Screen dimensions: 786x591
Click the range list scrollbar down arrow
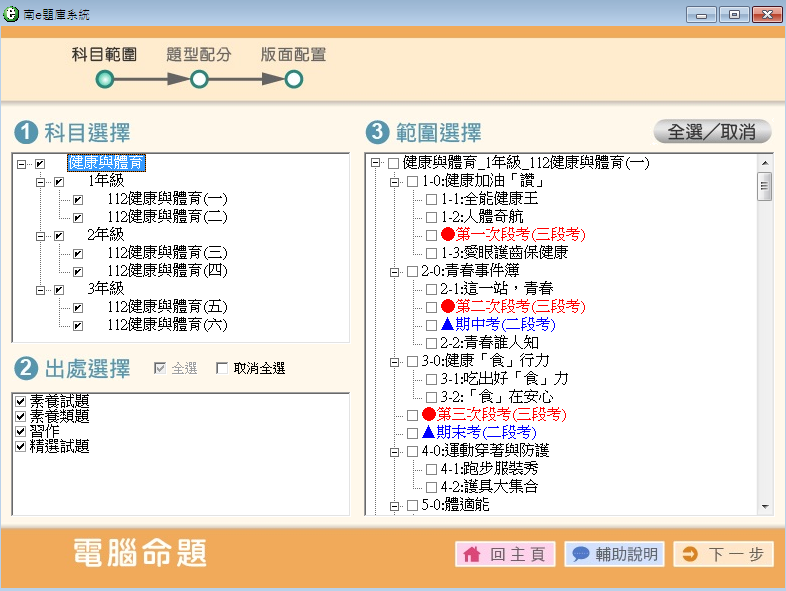point(765,508)
